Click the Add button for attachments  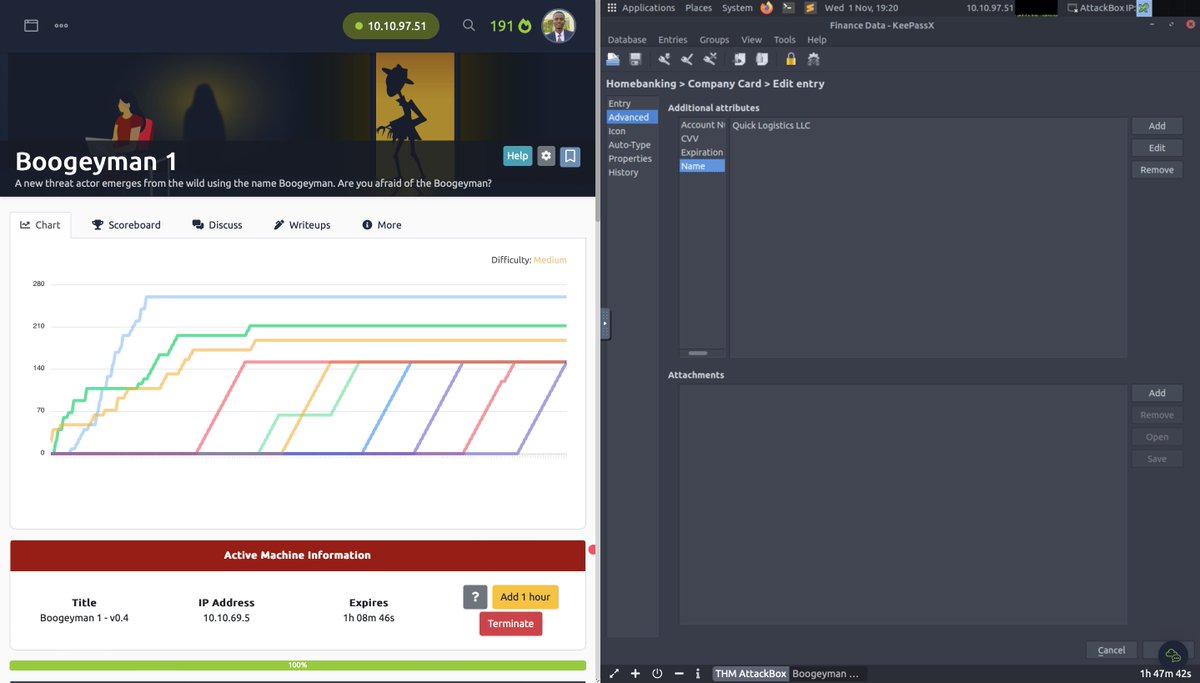point(1157,393)
